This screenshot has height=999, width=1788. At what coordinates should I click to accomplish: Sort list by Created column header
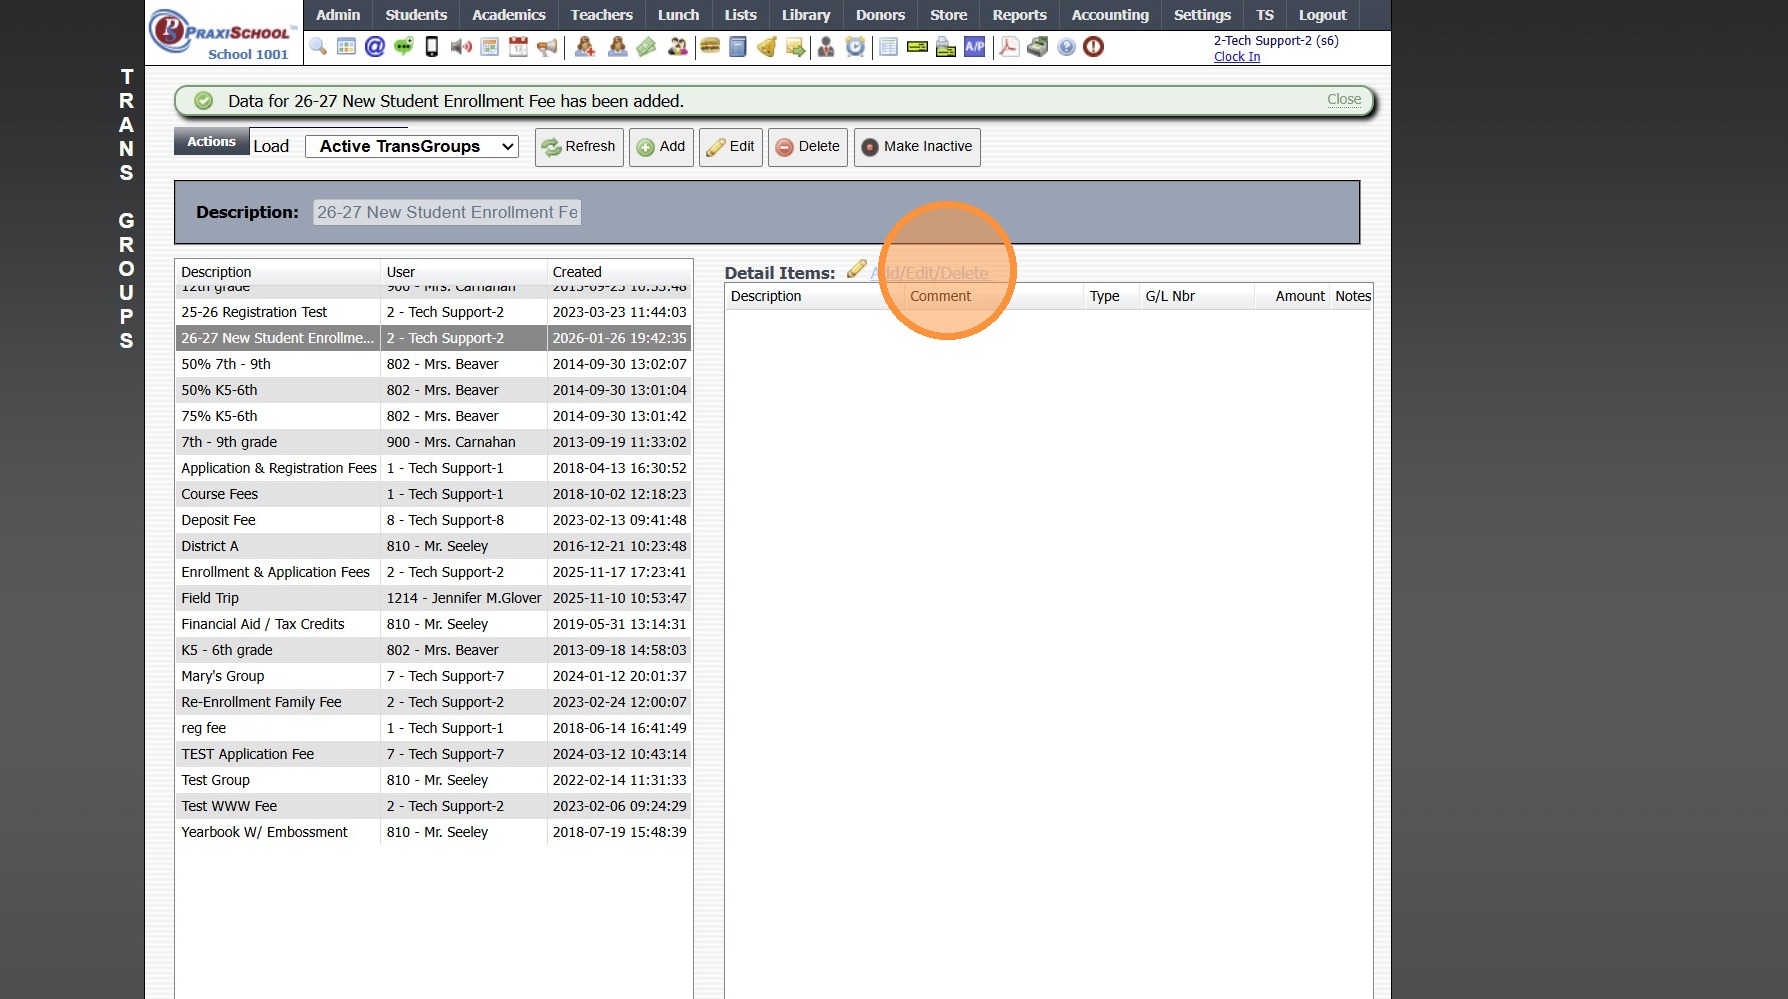click(x=619, y=272)
